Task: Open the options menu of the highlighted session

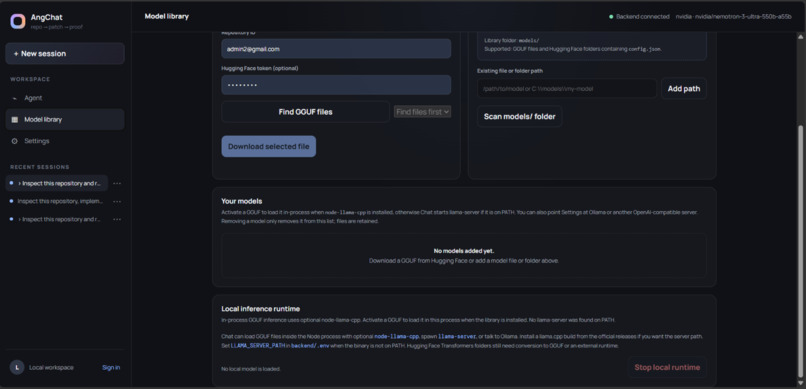Action: click(117, 183)
